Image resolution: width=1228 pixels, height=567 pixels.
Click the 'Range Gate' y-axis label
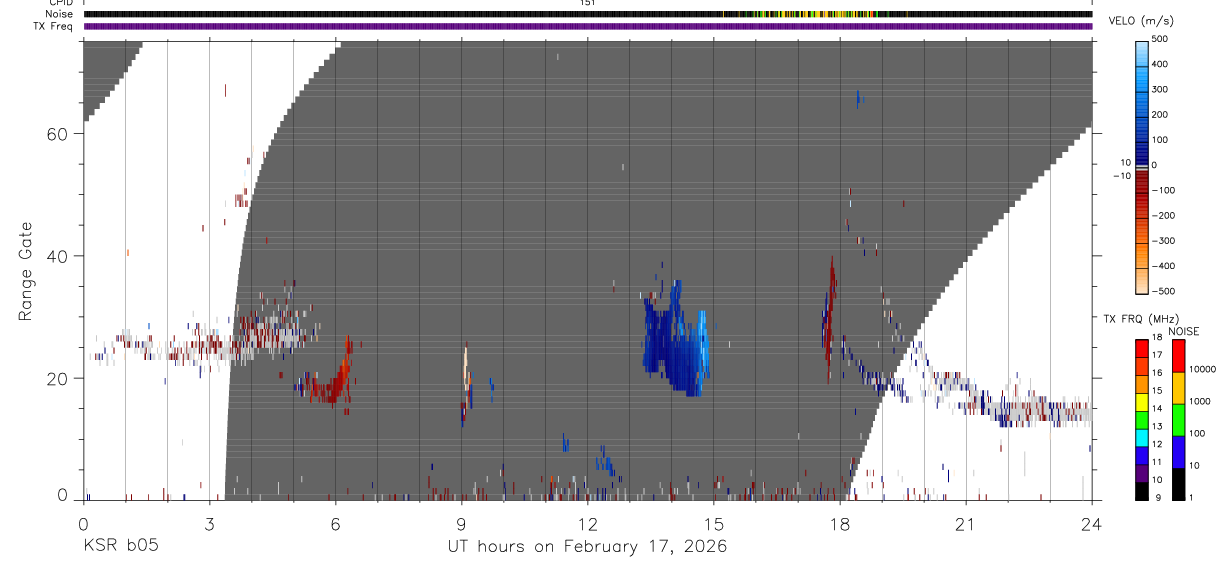pos(25,270)
